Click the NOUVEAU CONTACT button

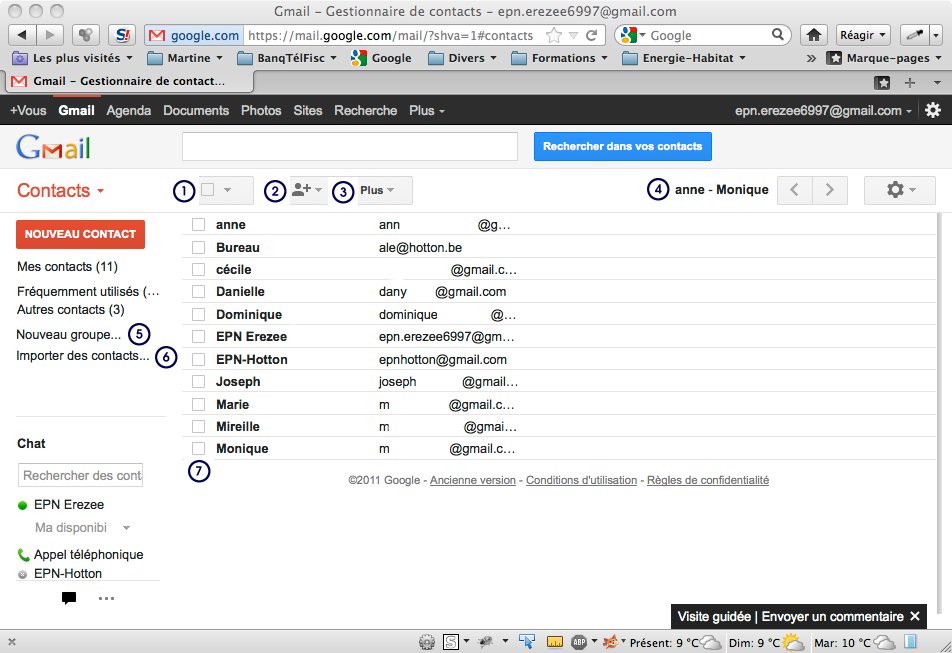(x=80, y=234)
